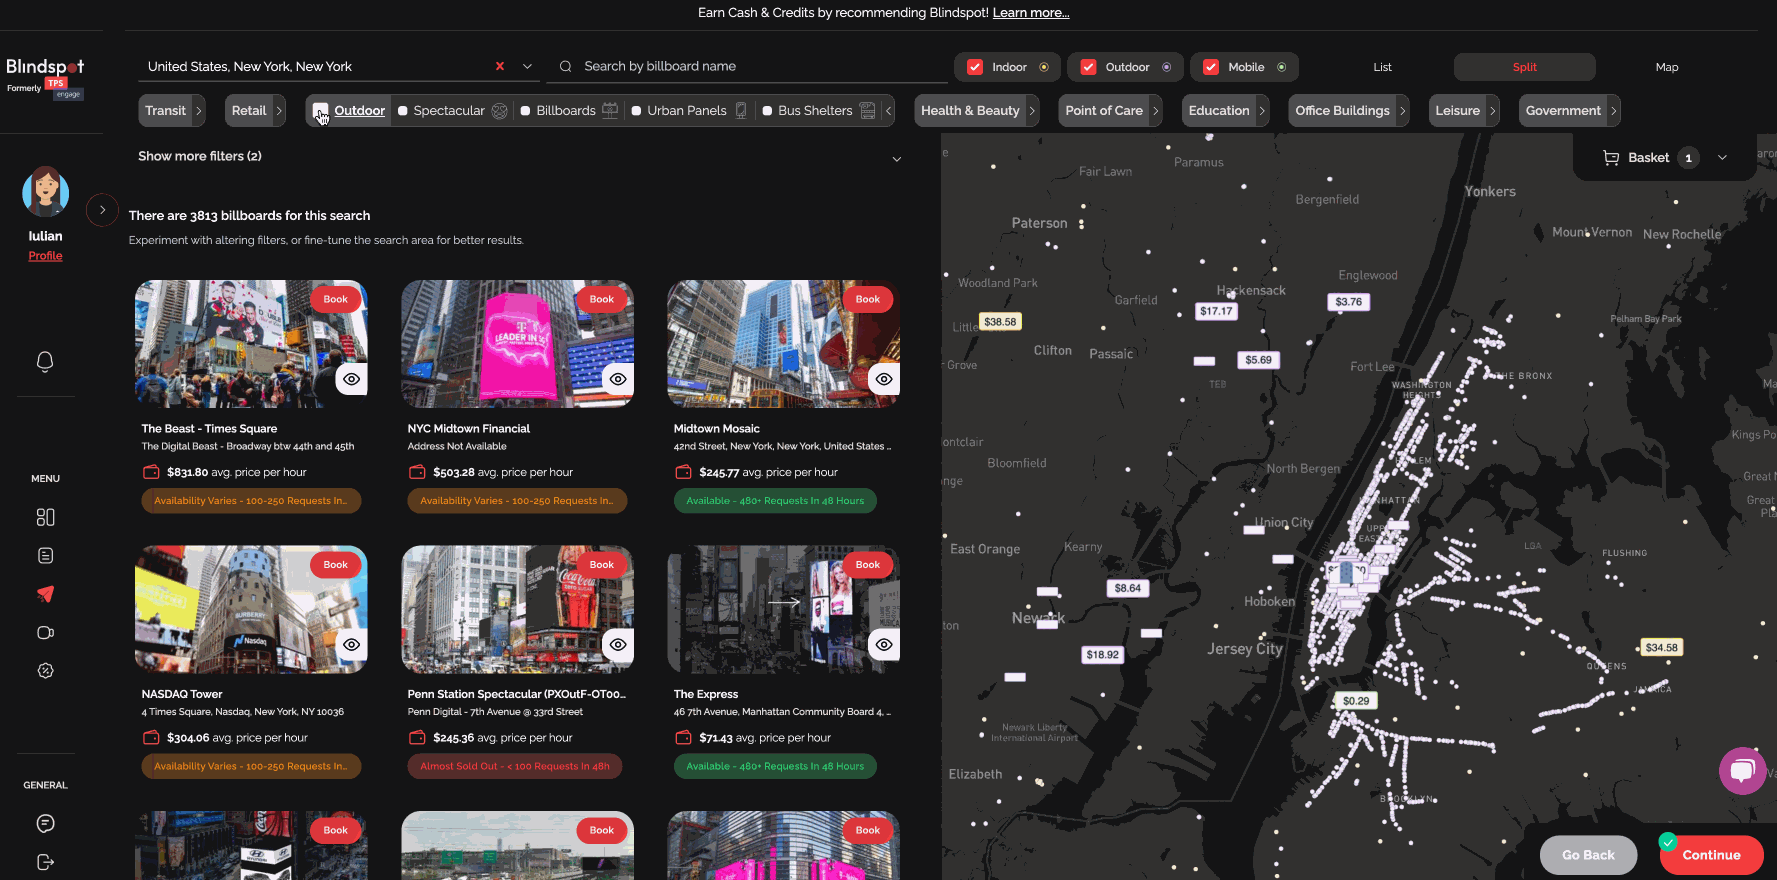Toggle the Outdoor checkbox in top bar

pos(1088,67)
